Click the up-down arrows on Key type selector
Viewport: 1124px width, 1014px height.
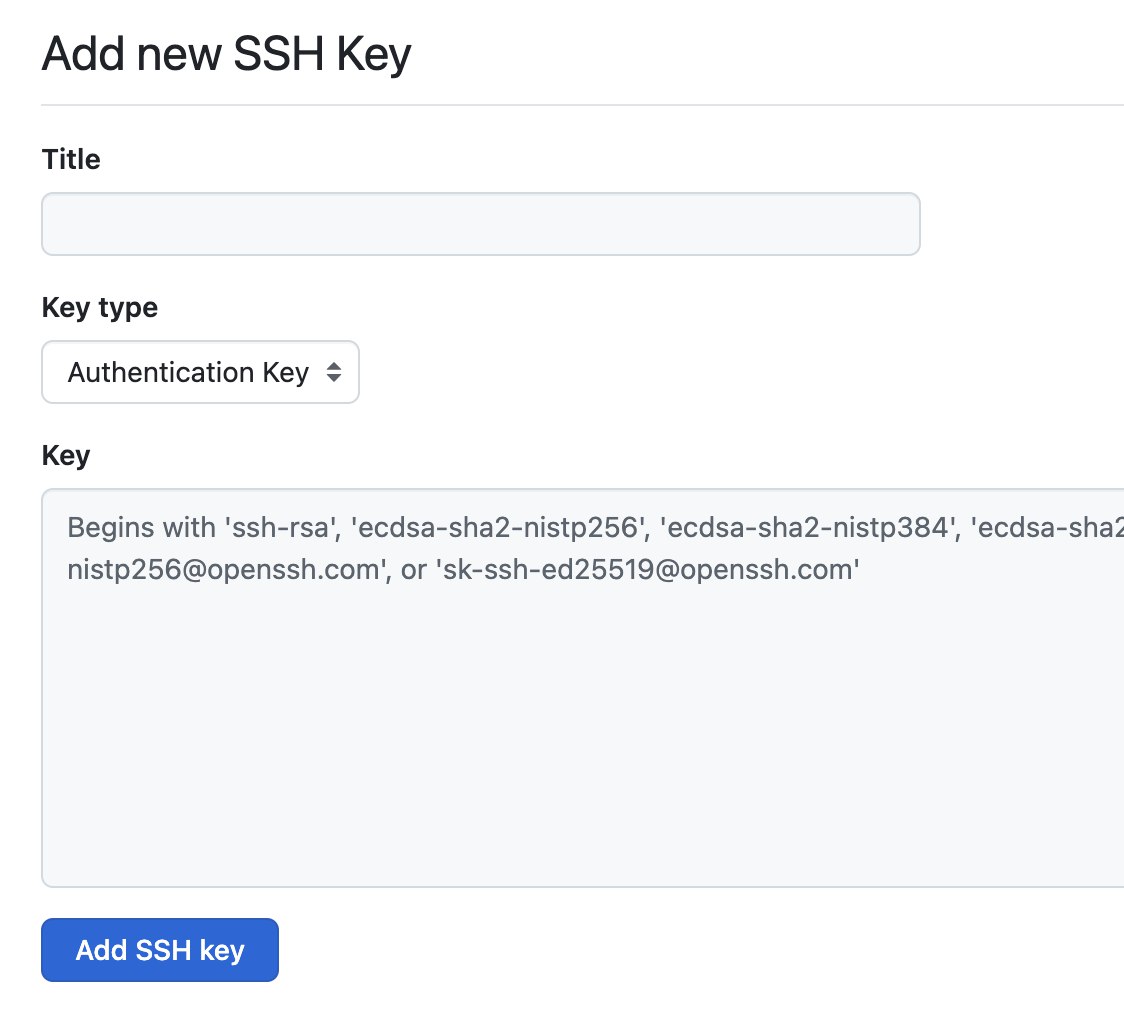[x=334, y=373]
